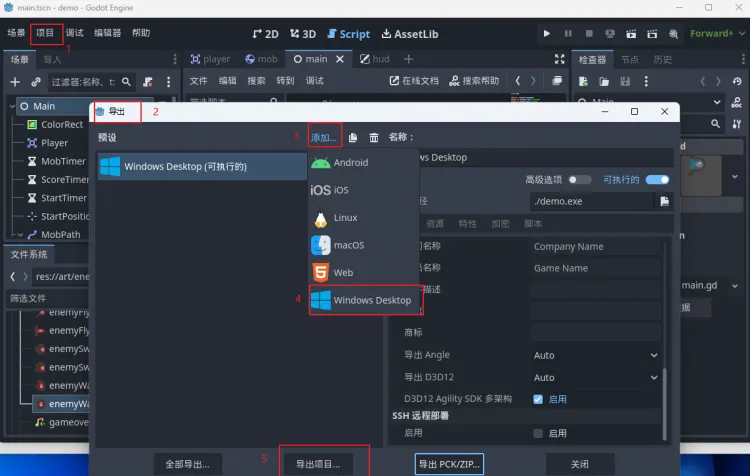This screenshot has width=750, height=476.
Task: Run a specific scene icon
Action: [652, 33]
